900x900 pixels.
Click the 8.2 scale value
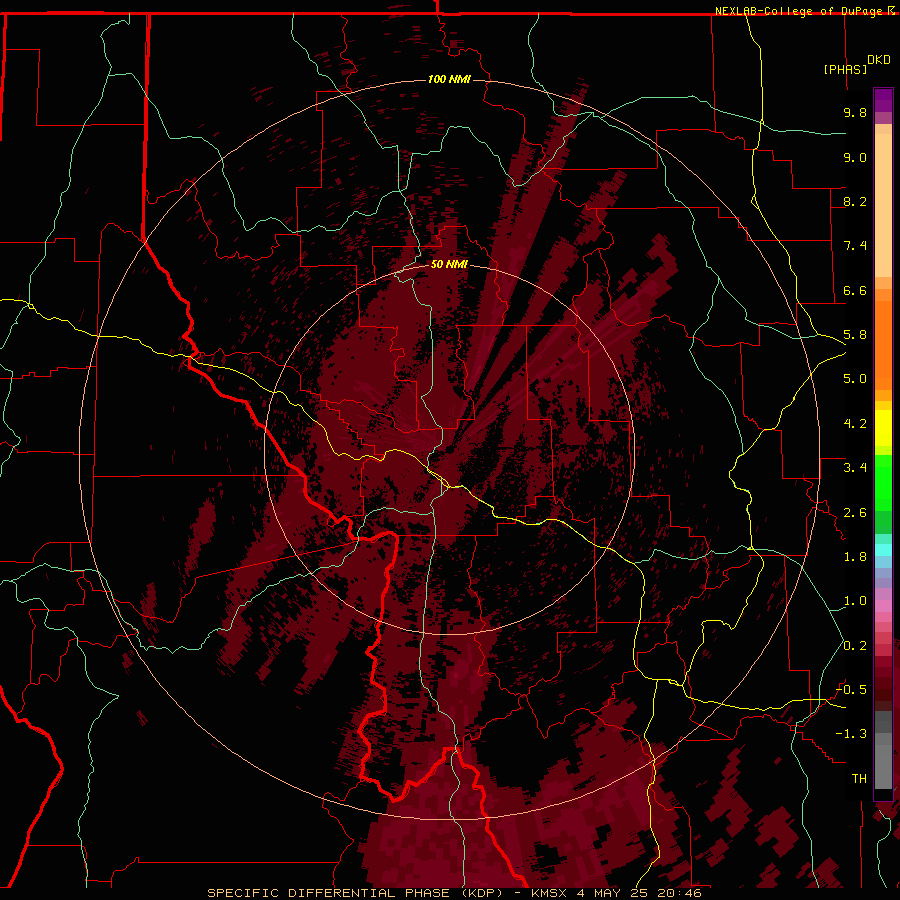pos(855,201)
